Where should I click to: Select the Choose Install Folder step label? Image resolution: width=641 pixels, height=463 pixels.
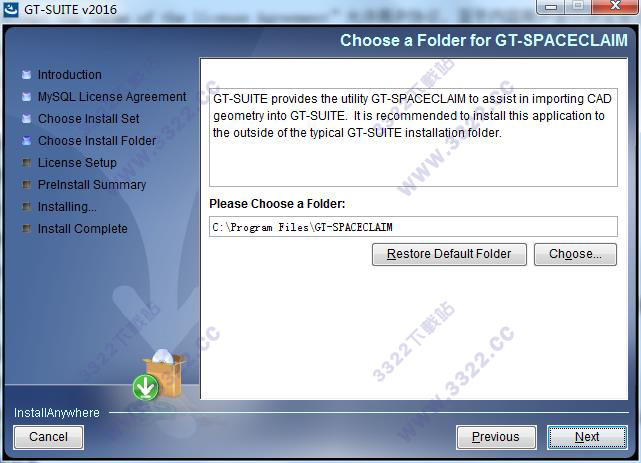tap(97, 141)
